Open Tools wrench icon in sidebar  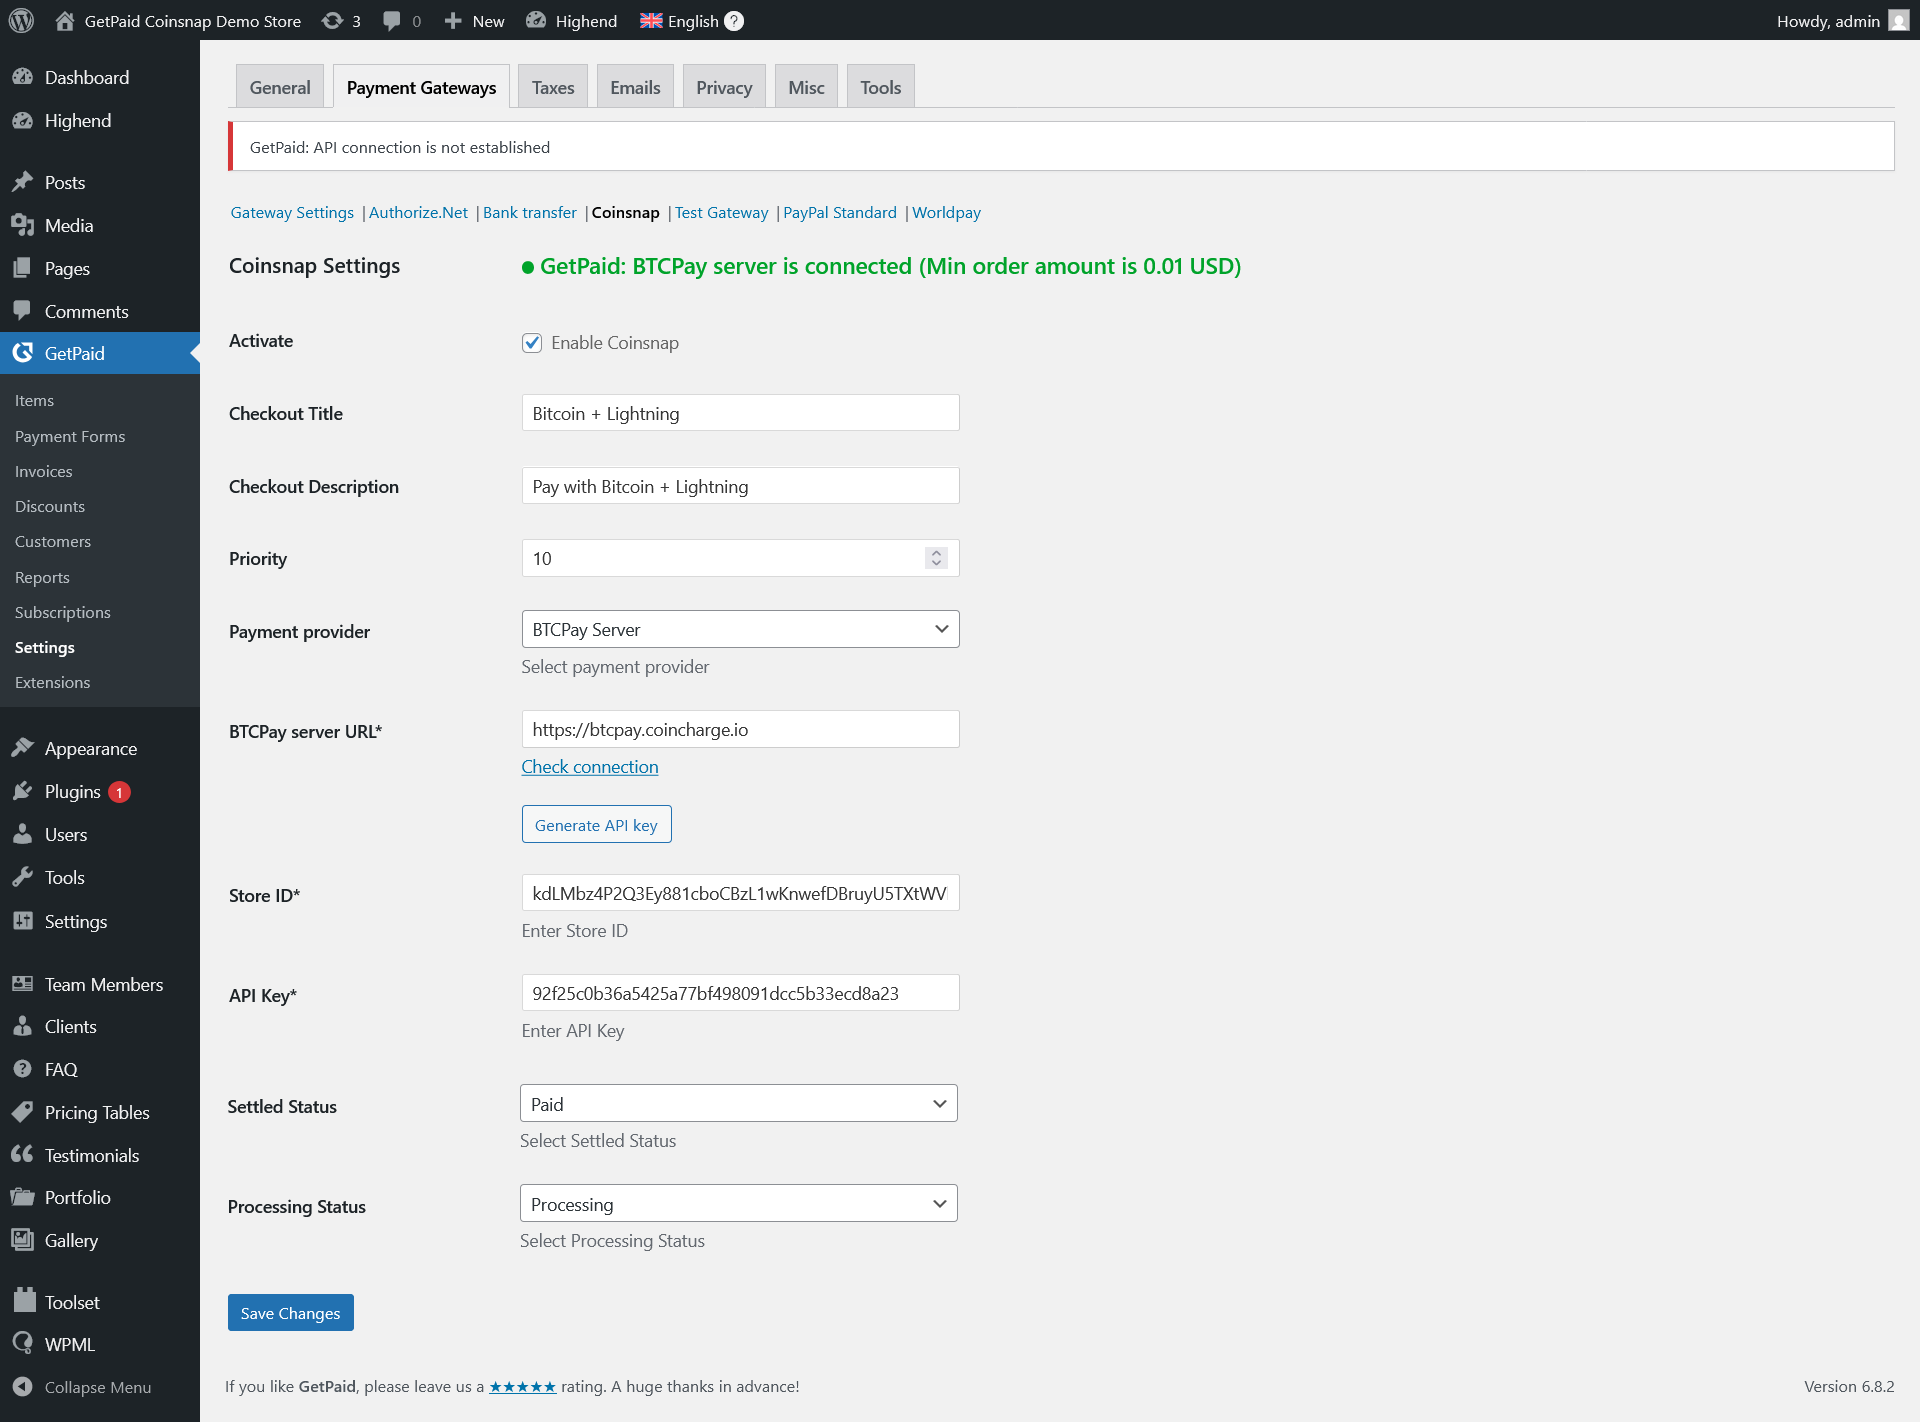(x=23, y=877)
